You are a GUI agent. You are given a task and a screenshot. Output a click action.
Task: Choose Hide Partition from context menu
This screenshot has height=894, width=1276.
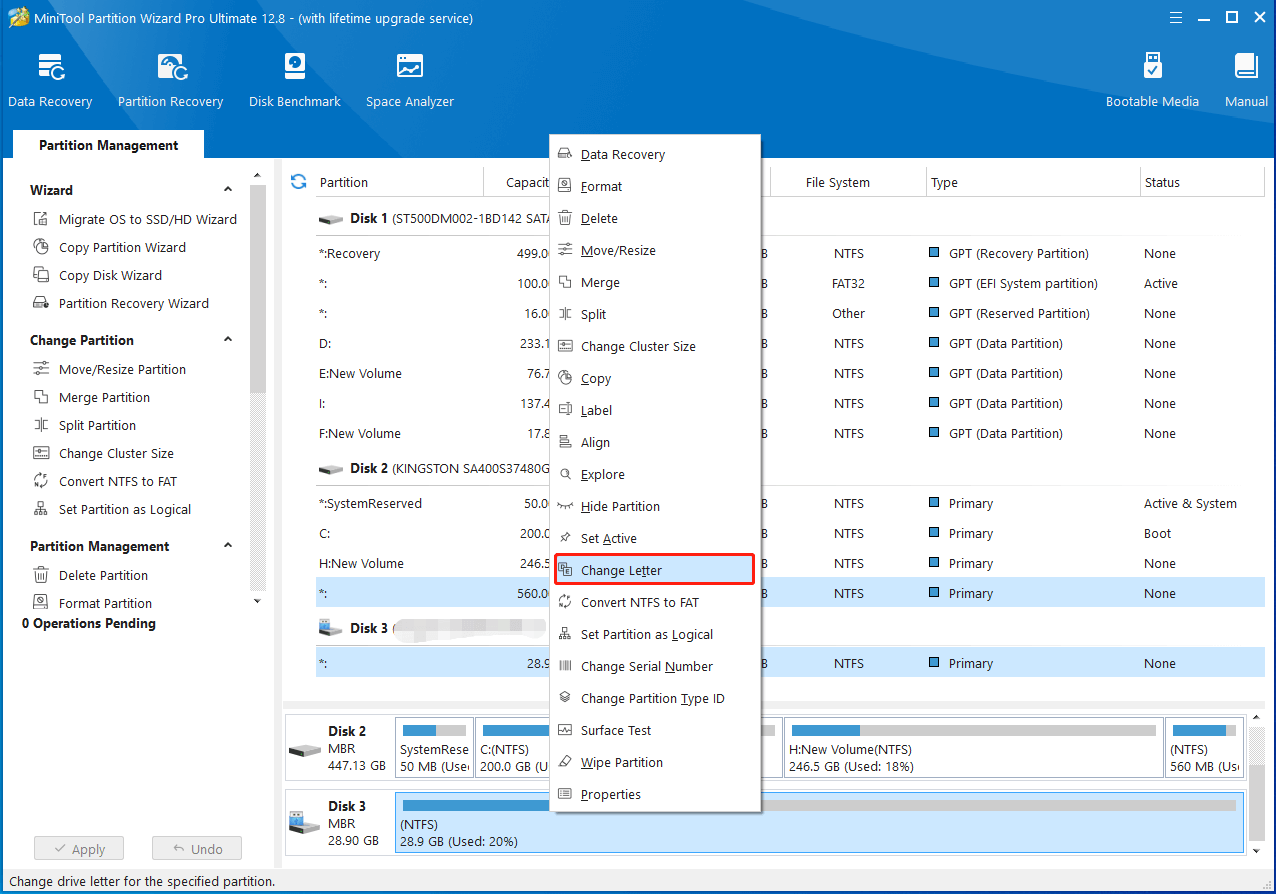pos(655,506)
